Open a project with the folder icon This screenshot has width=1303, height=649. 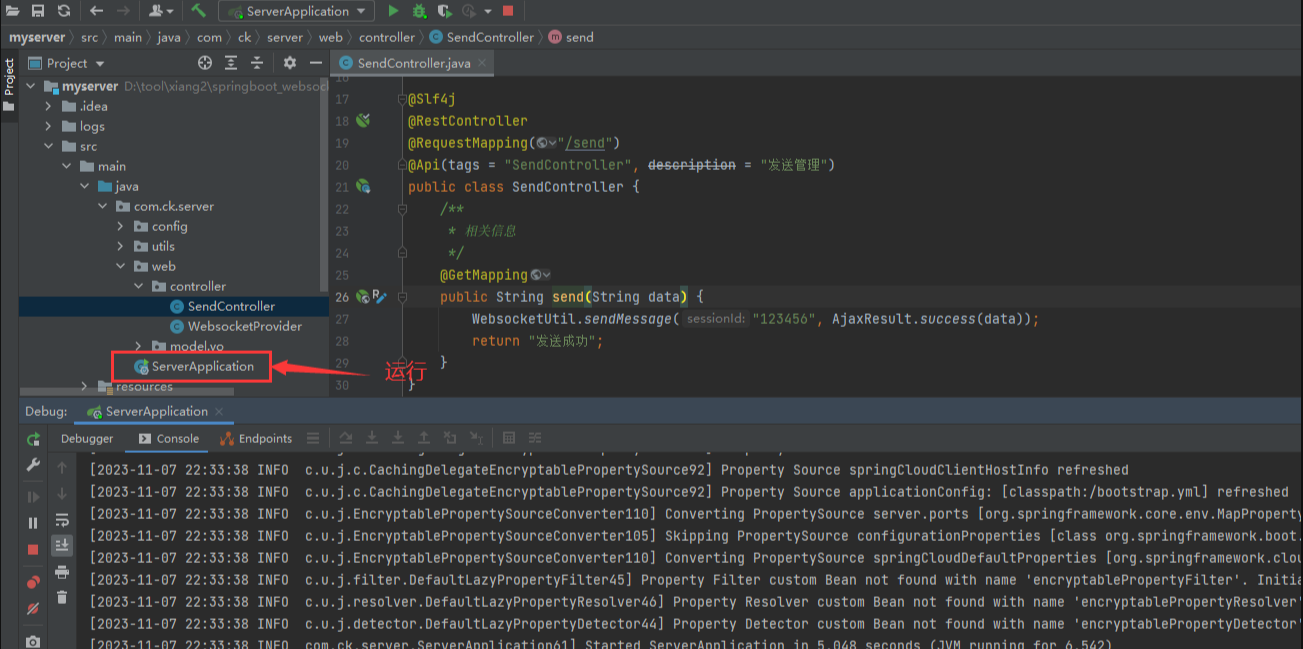click(11, 11)
